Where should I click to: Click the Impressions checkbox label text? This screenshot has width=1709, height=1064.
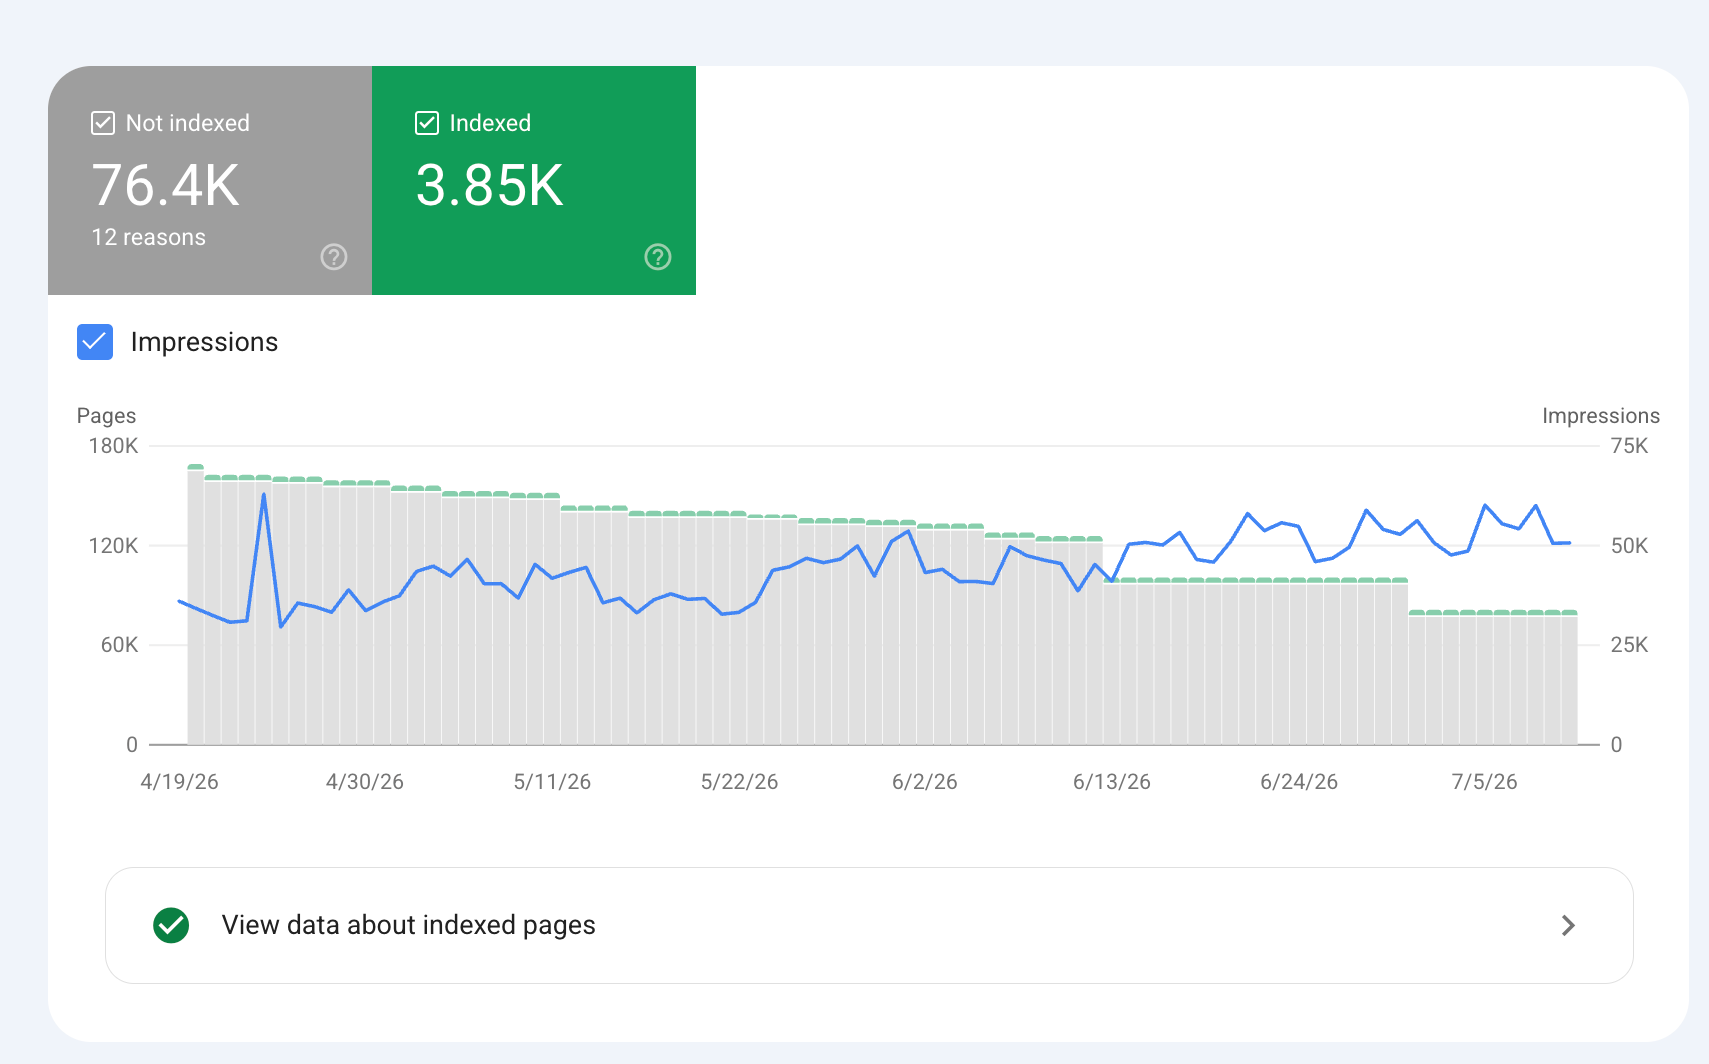204,342
